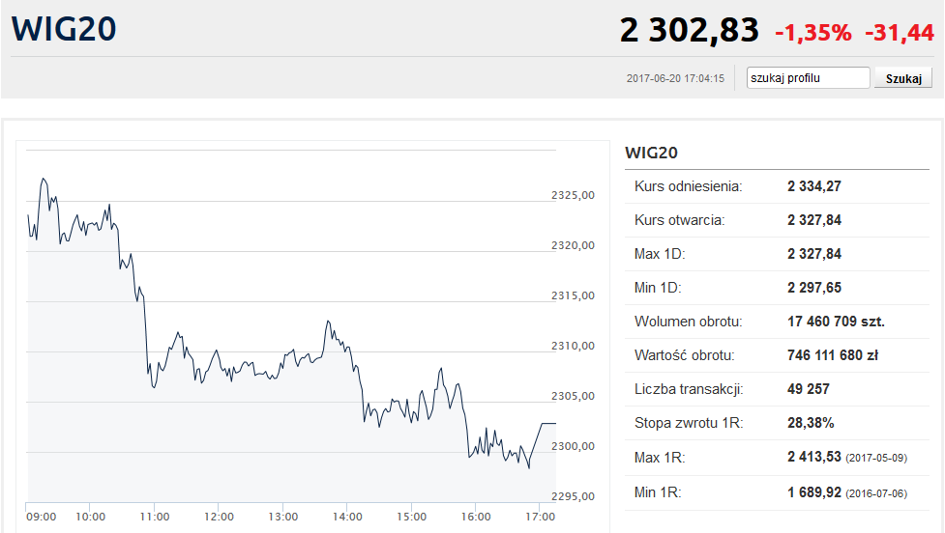Screen dimensions: 945x533
Task: Click the 17:00 time axis label
Action: [540, 517]
